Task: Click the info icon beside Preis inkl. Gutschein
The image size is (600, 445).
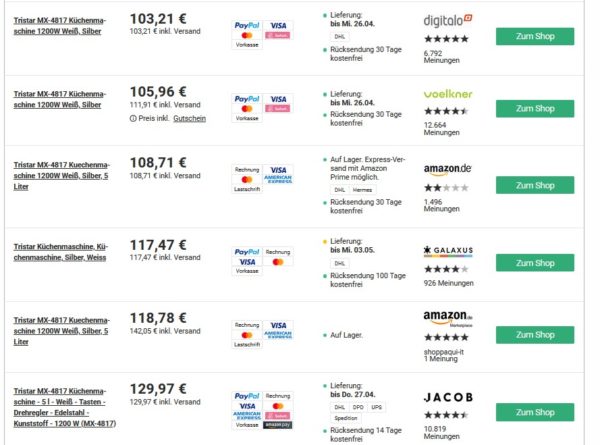Action: pos(134,118)
